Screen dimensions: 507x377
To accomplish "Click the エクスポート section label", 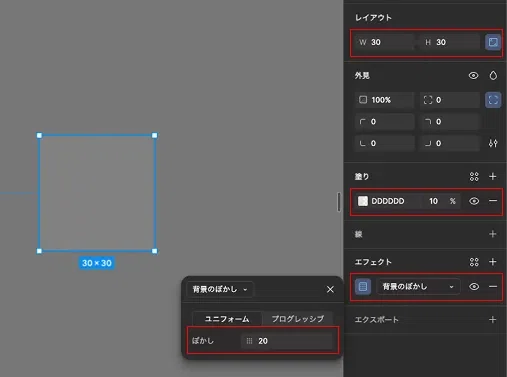I will (377, 320).
